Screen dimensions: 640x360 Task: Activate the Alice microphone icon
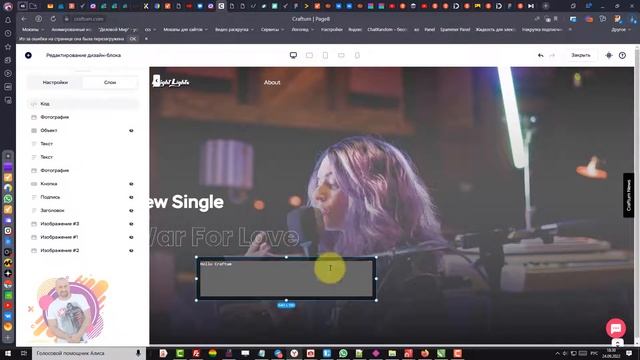pos(138,353)
